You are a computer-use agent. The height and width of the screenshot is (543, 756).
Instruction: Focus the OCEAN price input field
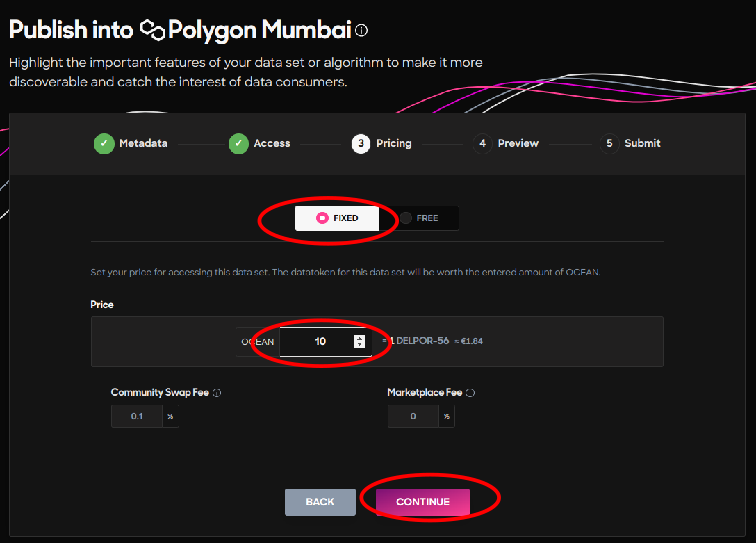pos(325,342)
